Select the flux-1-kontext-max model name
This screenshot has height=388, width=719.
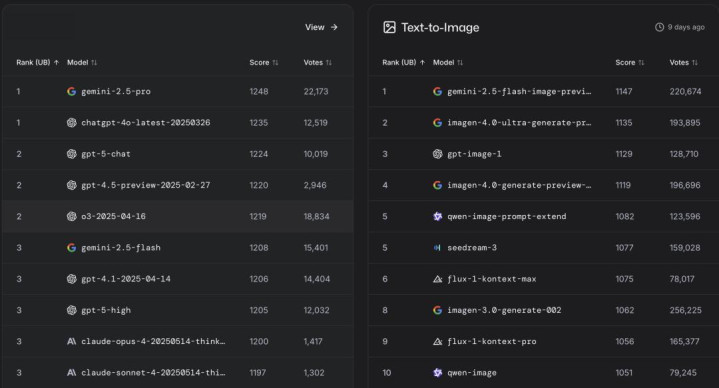492,279
